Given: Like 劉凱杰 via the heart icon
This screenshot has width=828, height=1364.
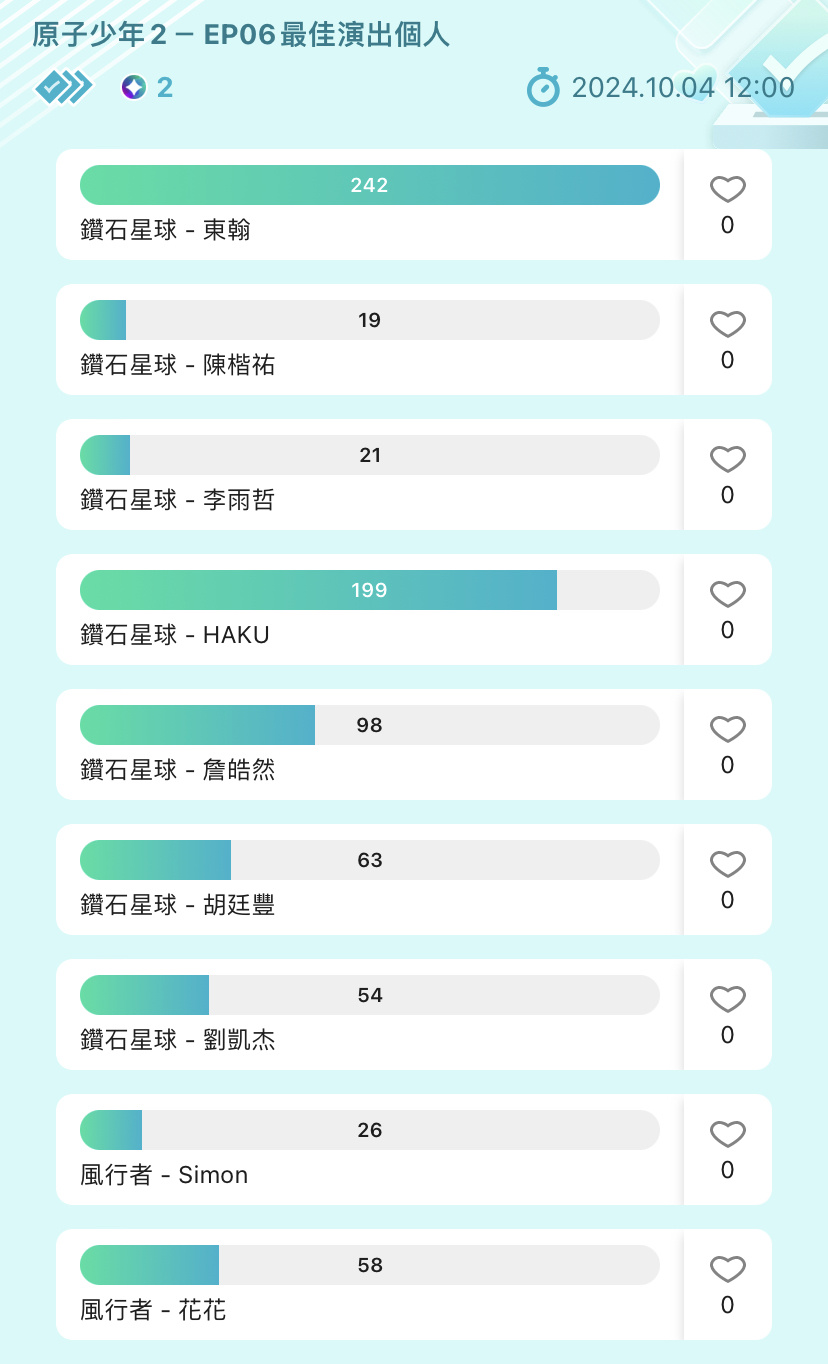Looking at the screenshot, I should (x=727, y=999).
